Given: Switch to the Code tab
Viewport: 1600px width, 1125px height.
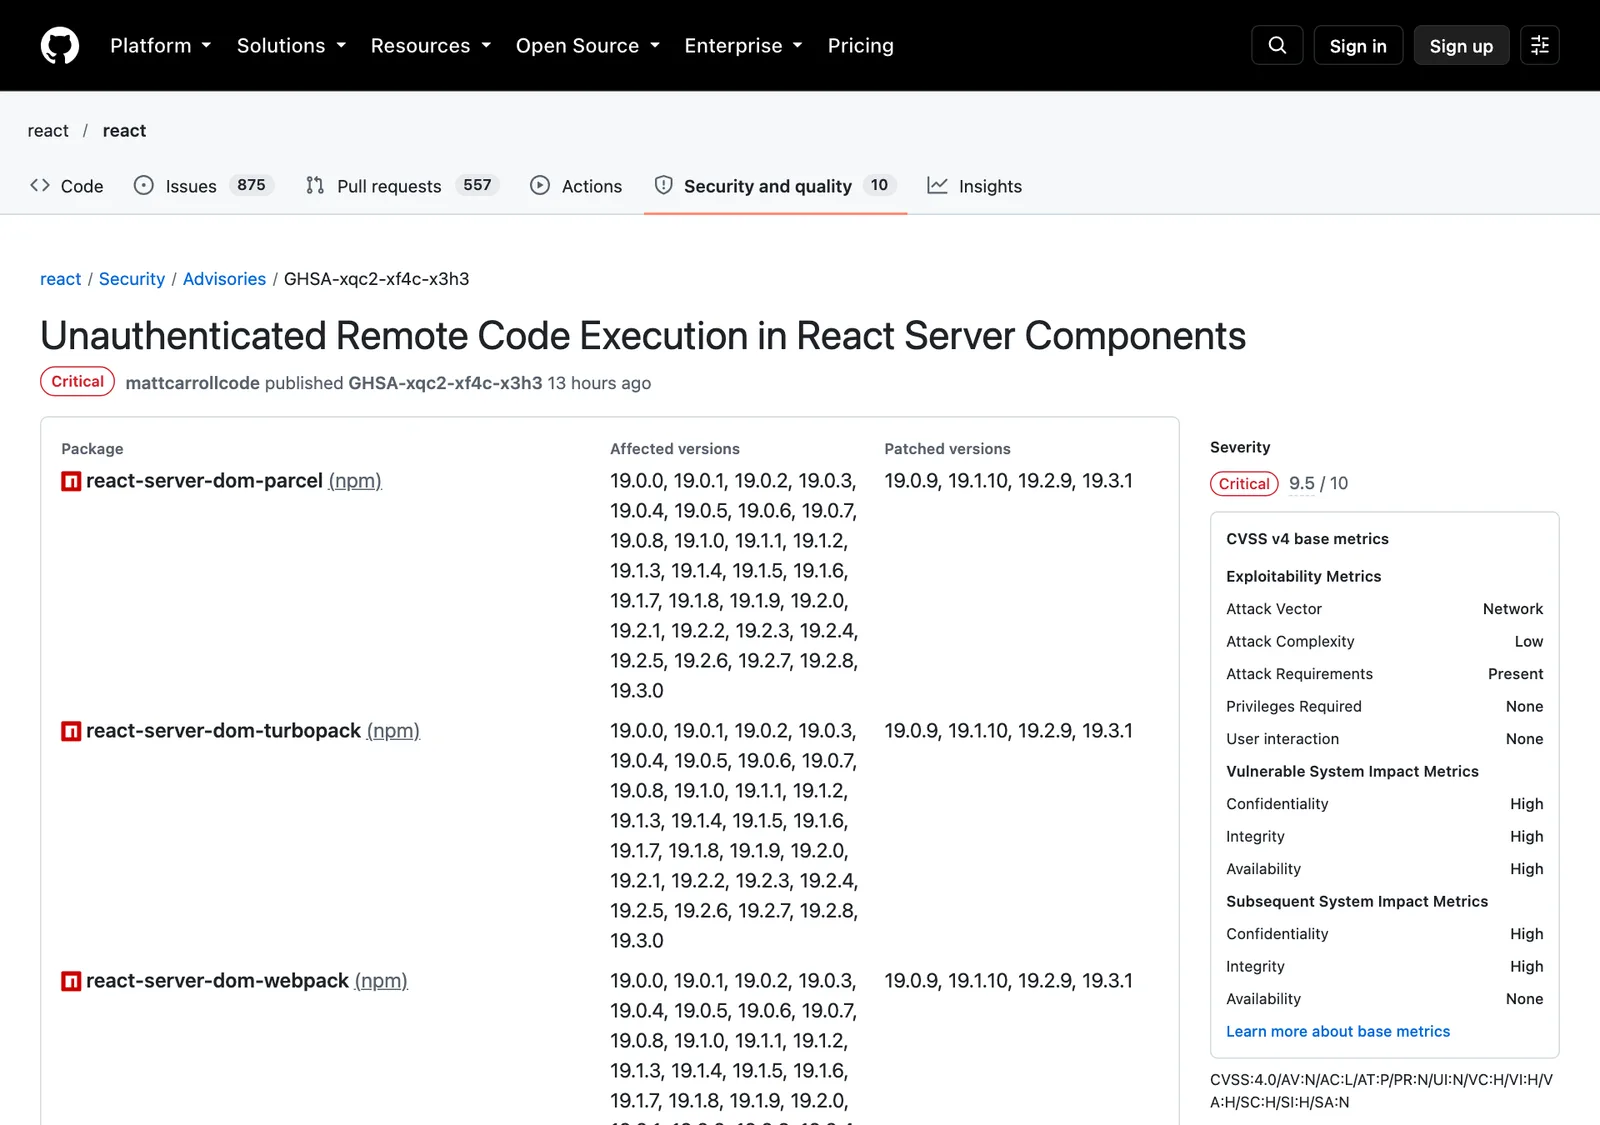Looking at the screenshot, I should [67, 186].
